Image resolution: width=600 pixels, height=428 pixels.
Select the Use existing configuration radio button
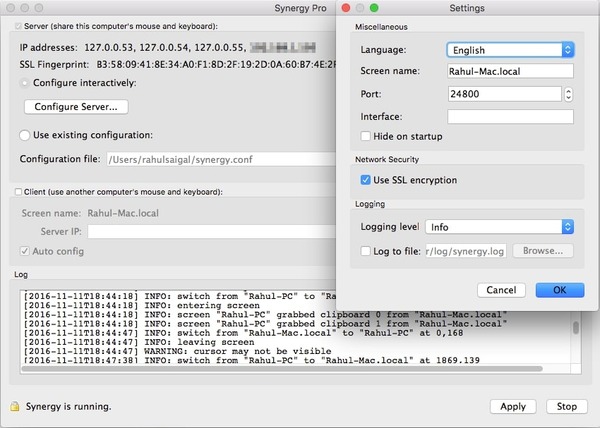(24, 135)
